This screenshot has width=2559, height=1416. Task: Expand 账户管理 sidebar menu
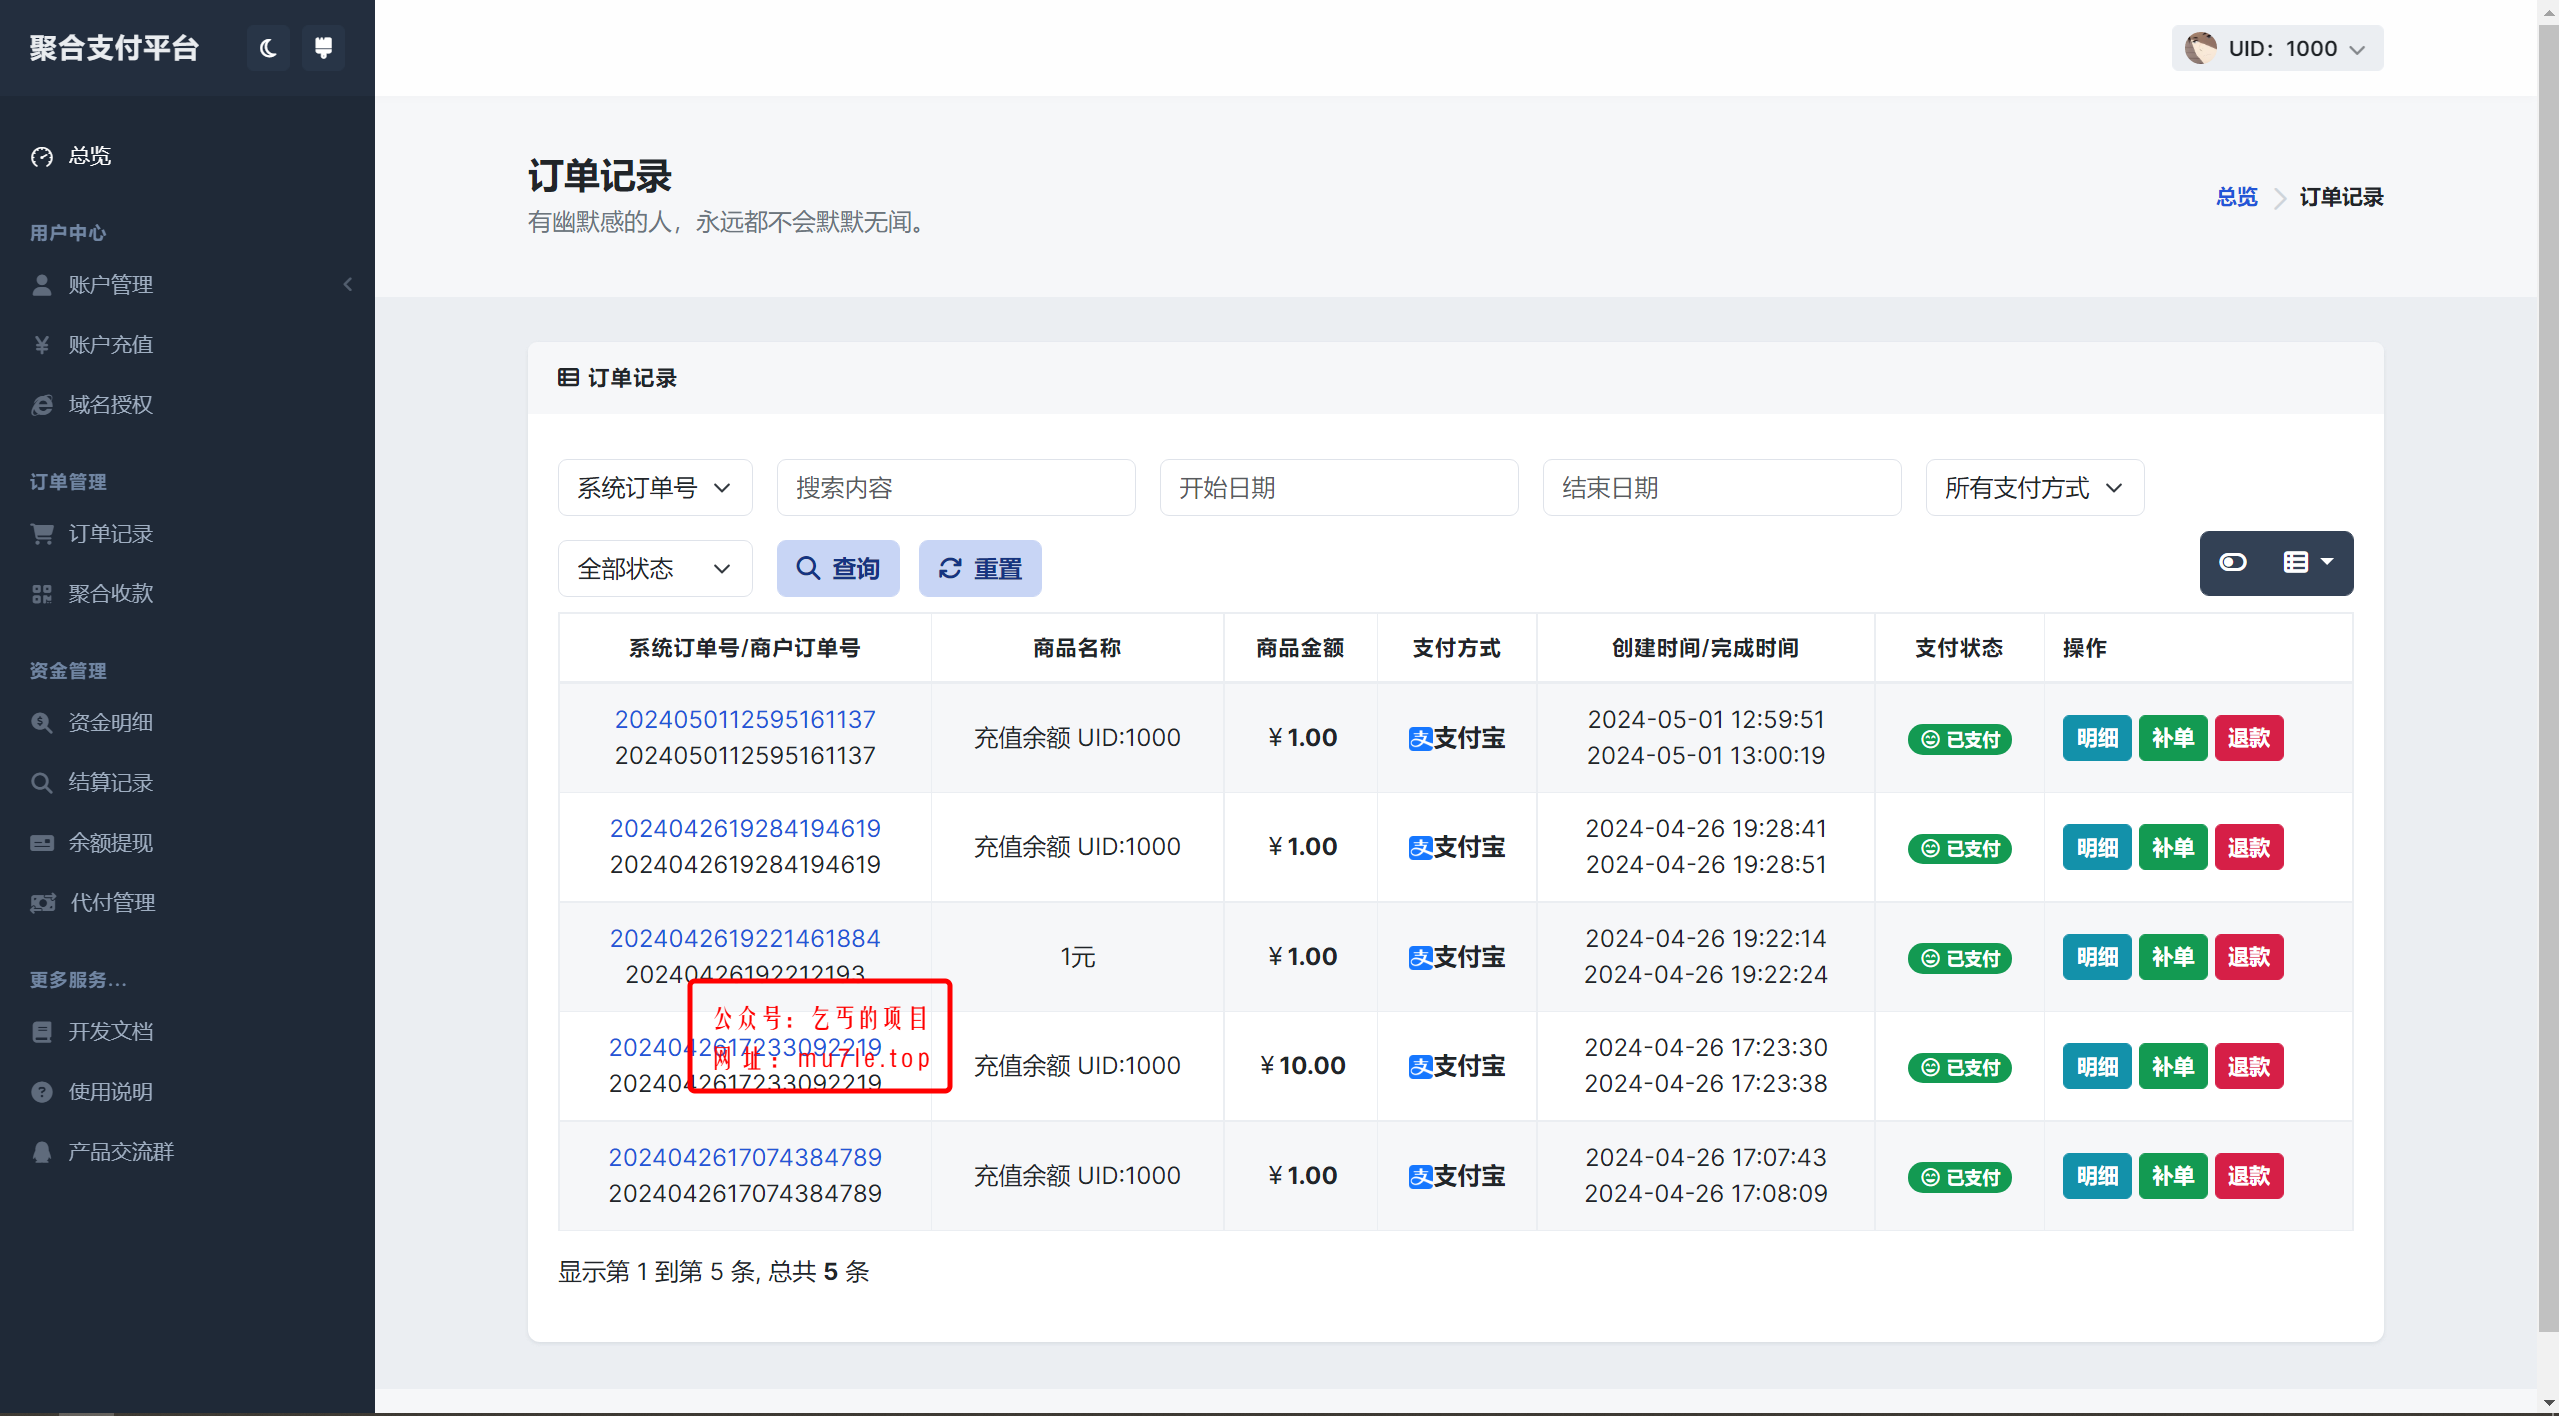pyautogui.click(x=187, y=285)
